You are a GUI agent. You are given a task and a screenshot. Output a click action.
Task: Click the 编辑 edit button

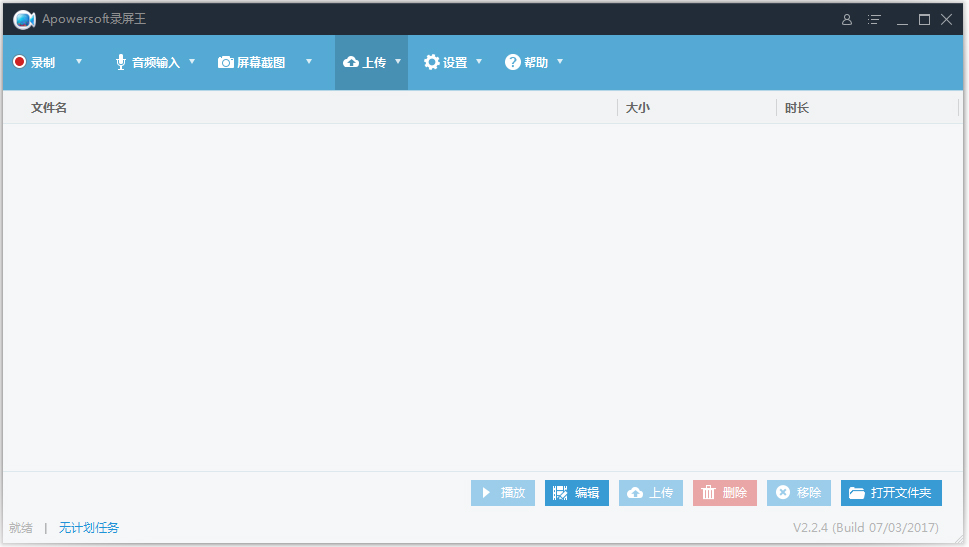coord(577,493)
